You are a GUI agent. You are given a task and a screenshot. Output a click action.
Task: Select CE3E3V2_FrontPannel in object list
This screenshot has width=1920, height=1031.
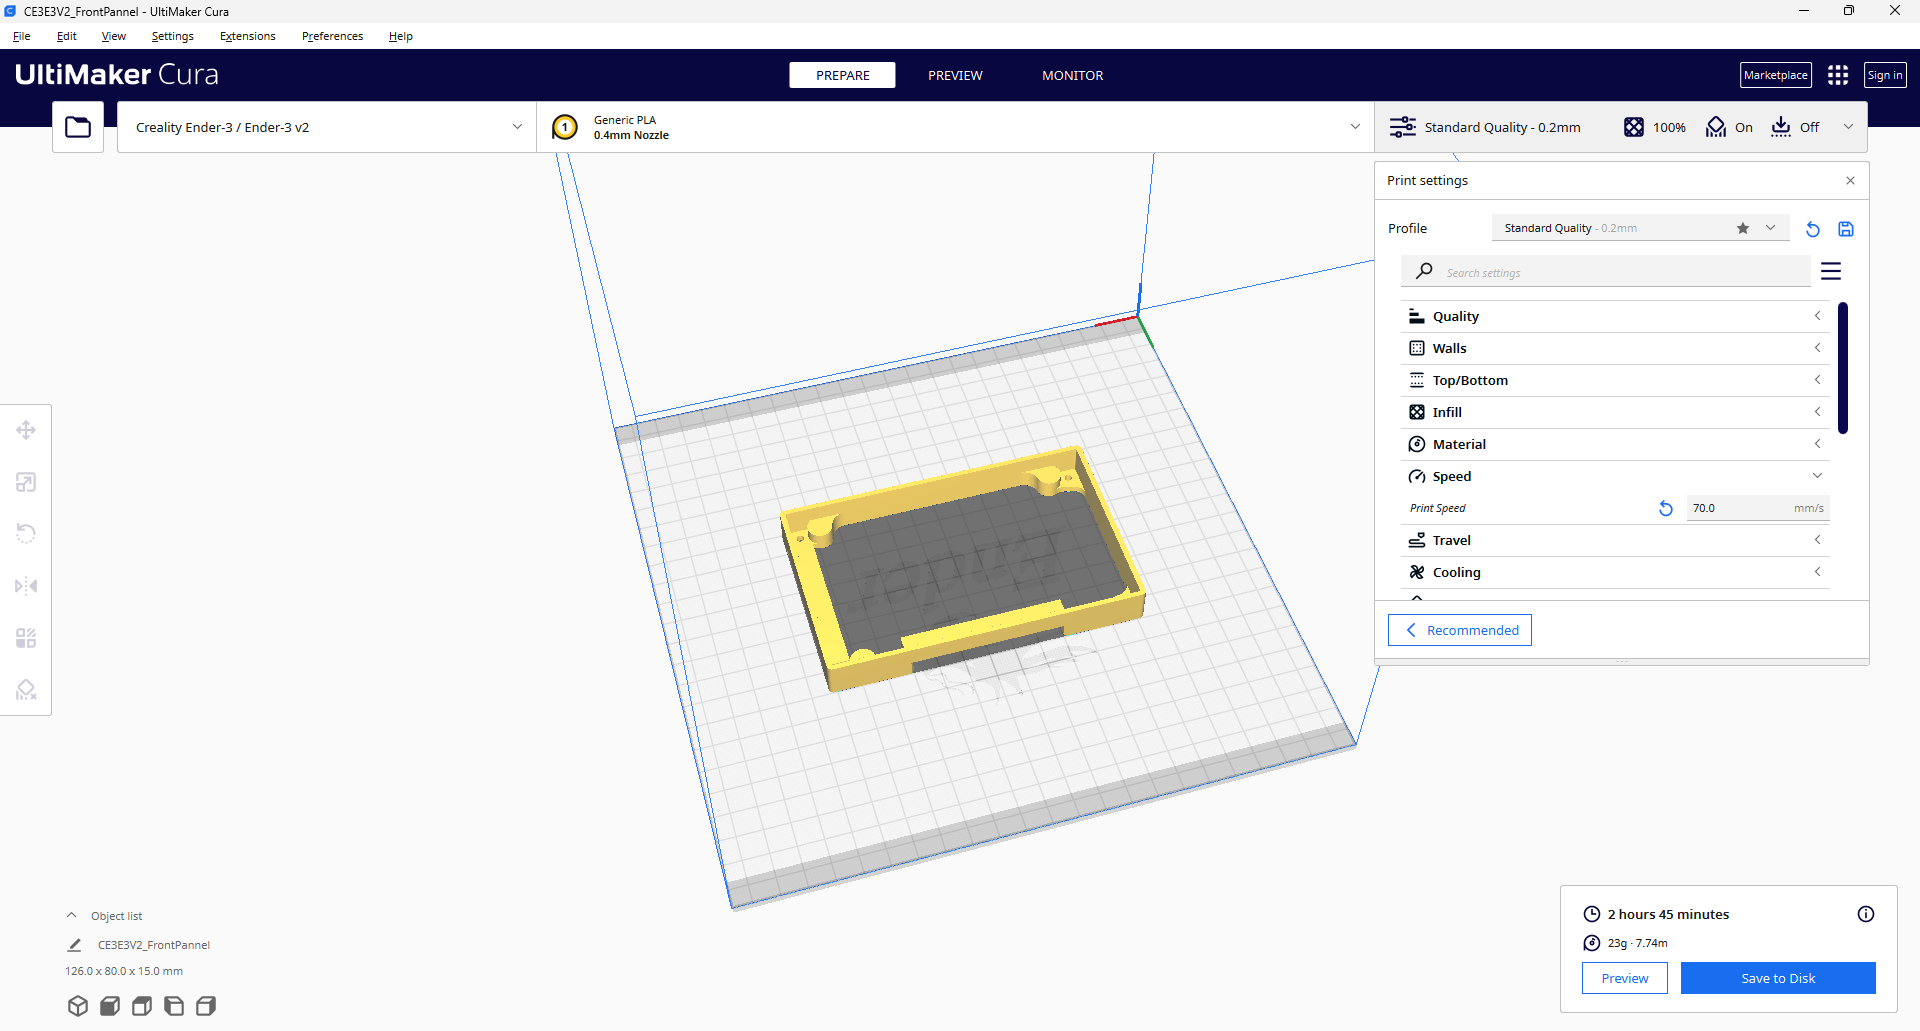(x=154, y=945)
